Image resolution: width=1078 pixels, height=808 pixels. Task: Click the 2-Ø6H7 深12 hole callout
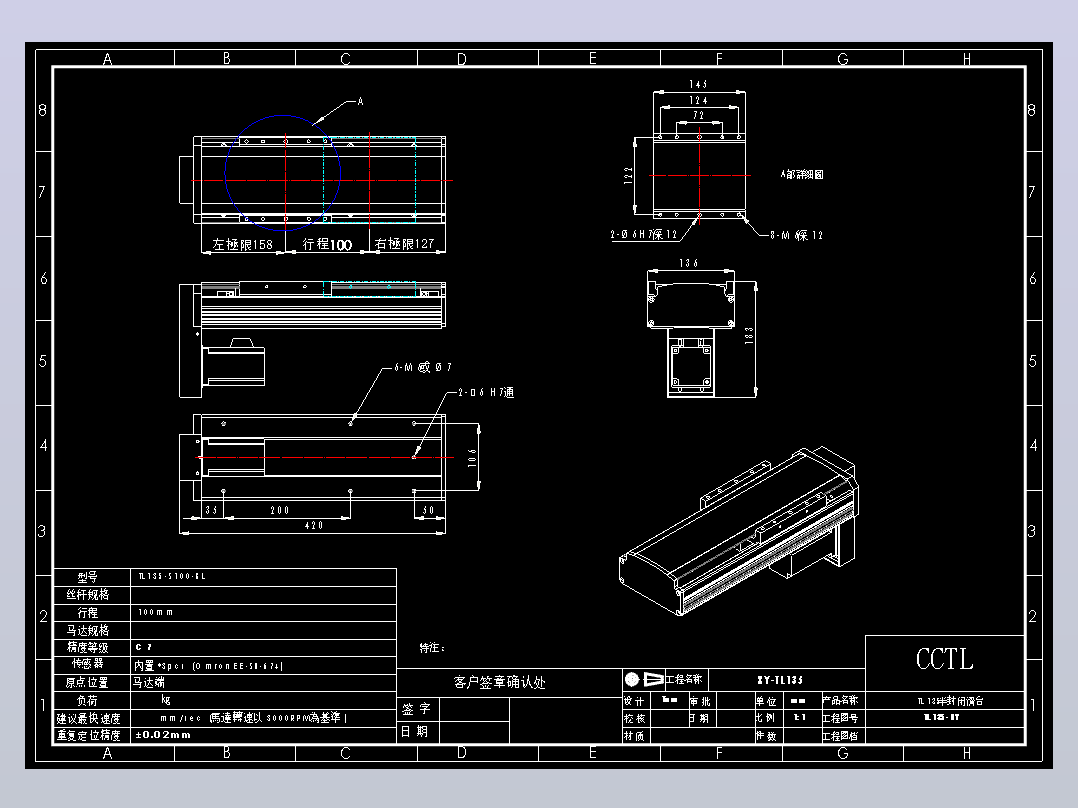(644, 234)
